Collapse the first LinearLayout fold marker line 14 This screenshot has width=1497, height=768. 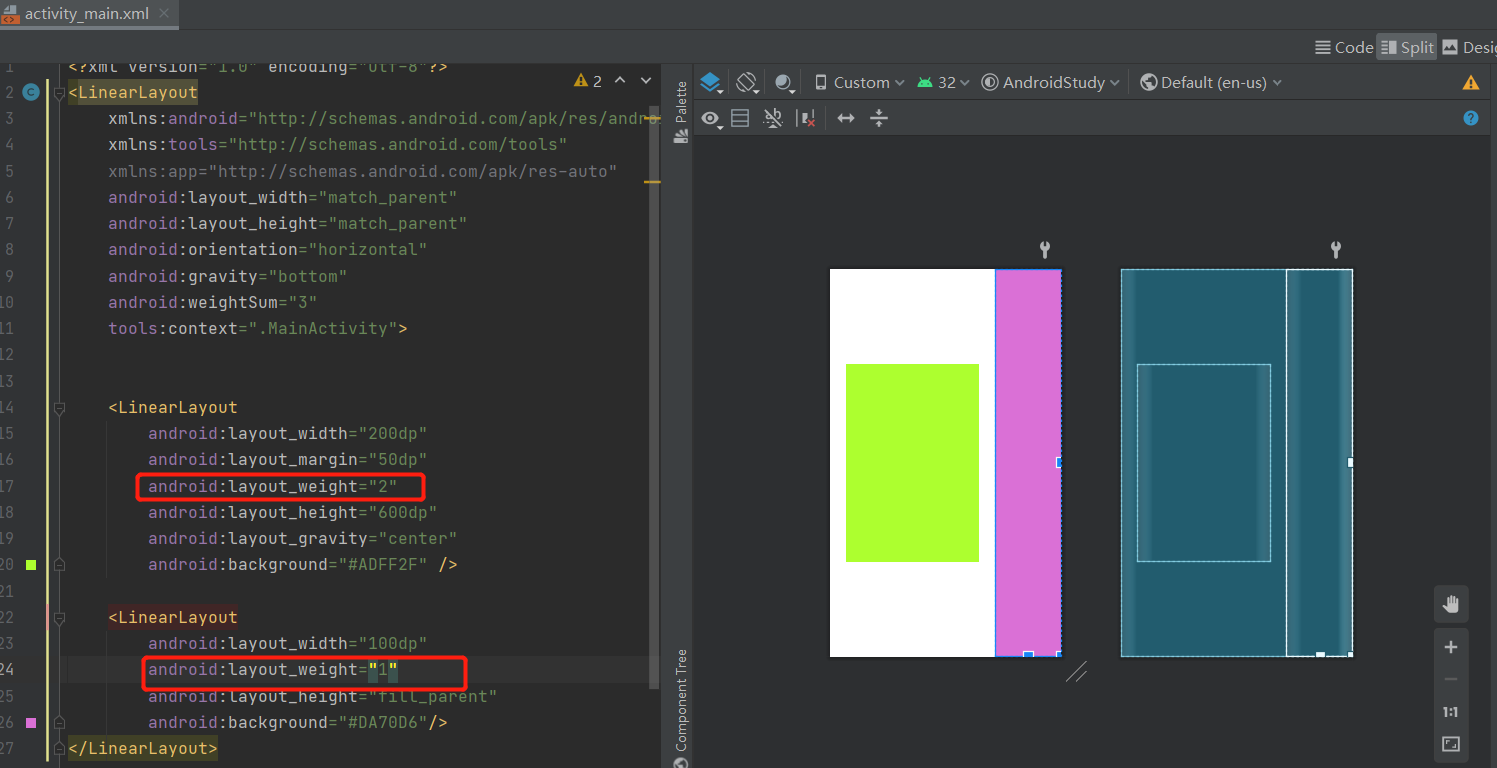click(59, 407)
